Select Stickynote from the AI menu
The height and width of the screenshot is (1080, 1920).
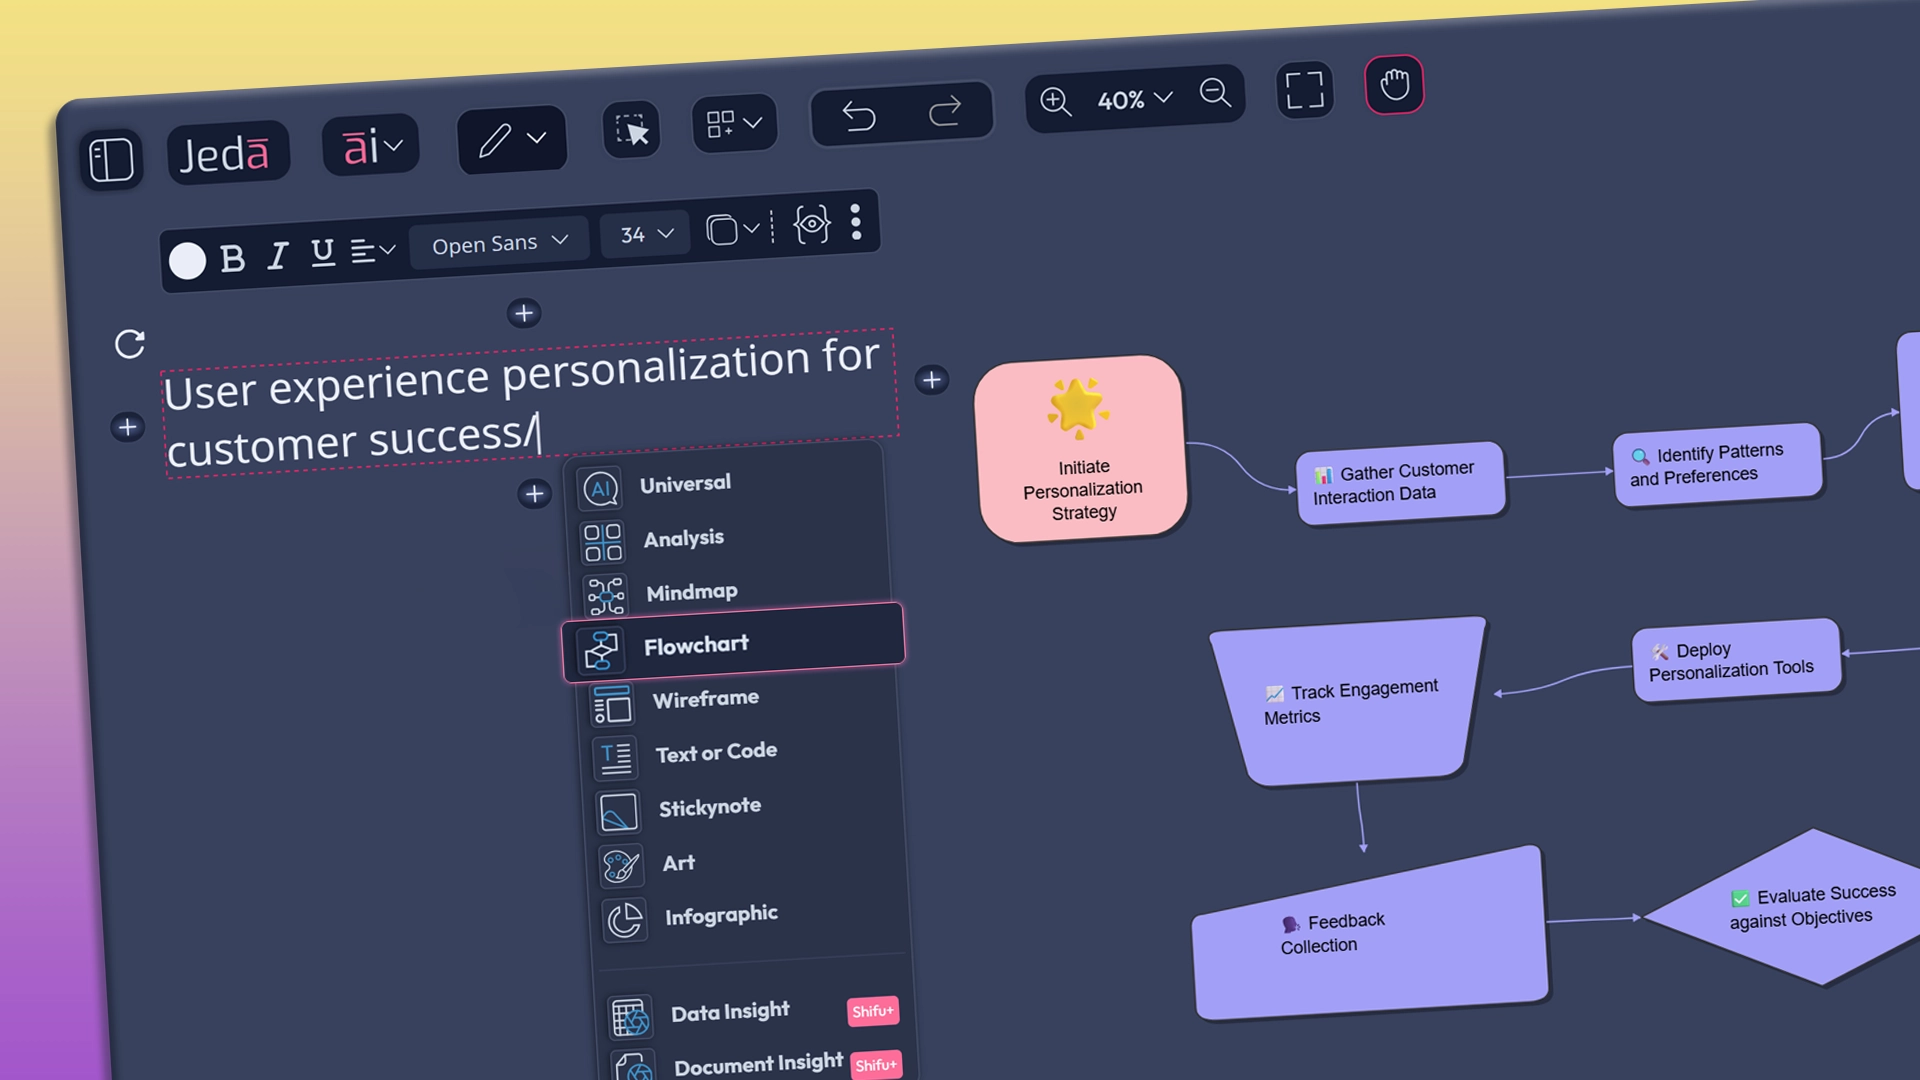709,806
